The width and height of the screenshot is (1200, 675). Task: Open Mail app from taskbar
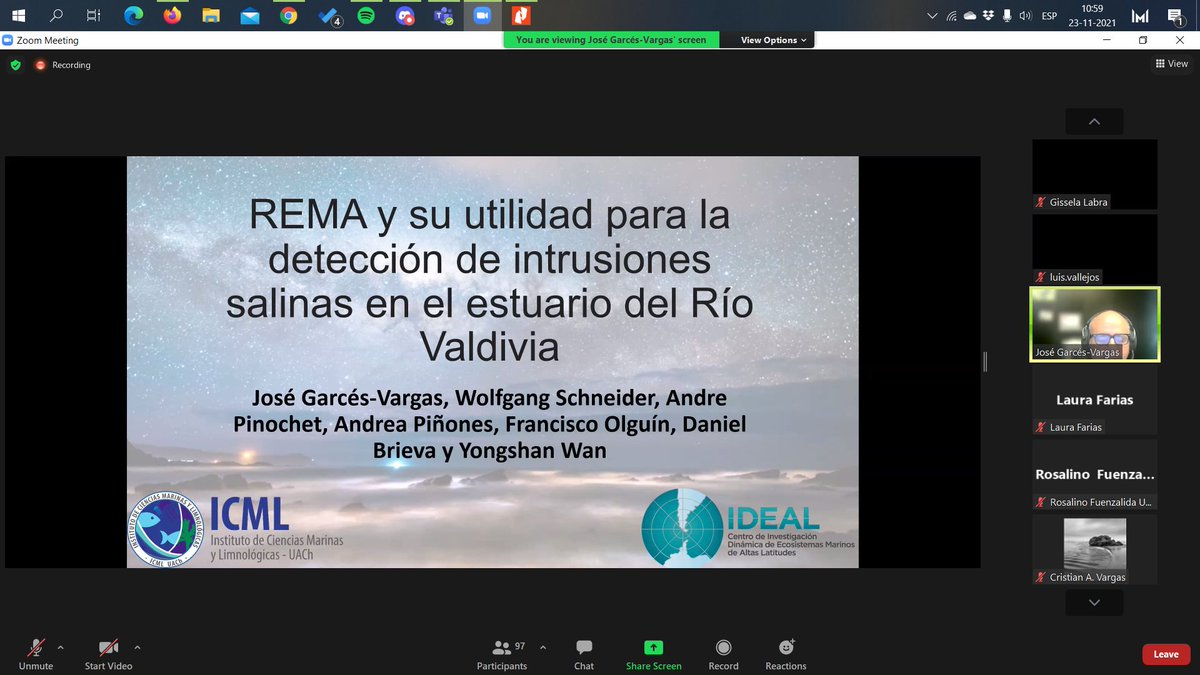(250, 15)
